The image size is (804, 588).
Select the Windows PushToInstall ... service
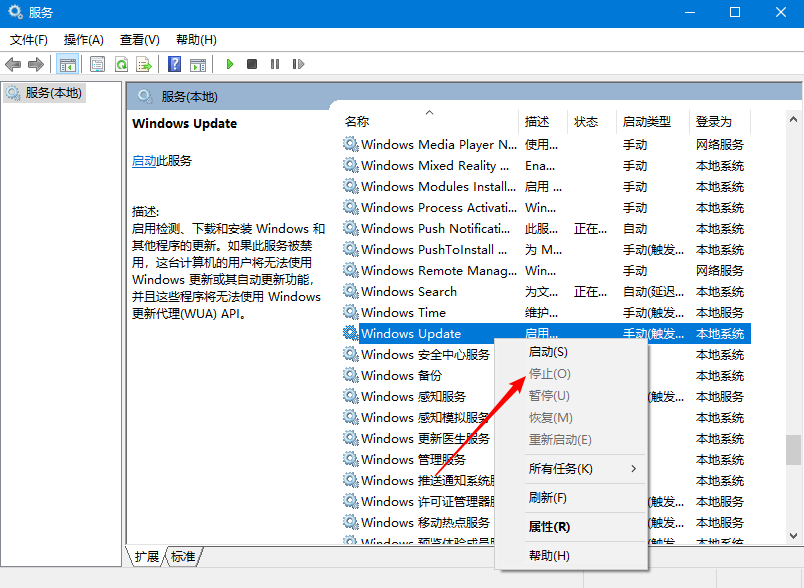(547, 250)
